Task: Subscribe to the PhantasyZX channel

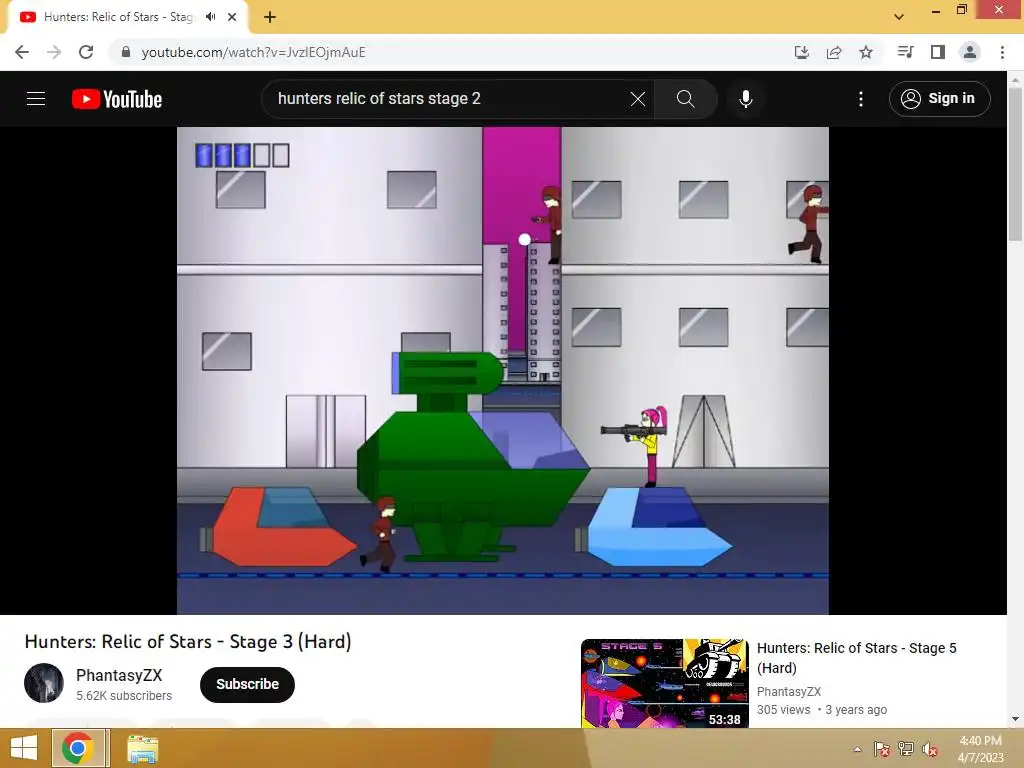Action: pos(248,684)
